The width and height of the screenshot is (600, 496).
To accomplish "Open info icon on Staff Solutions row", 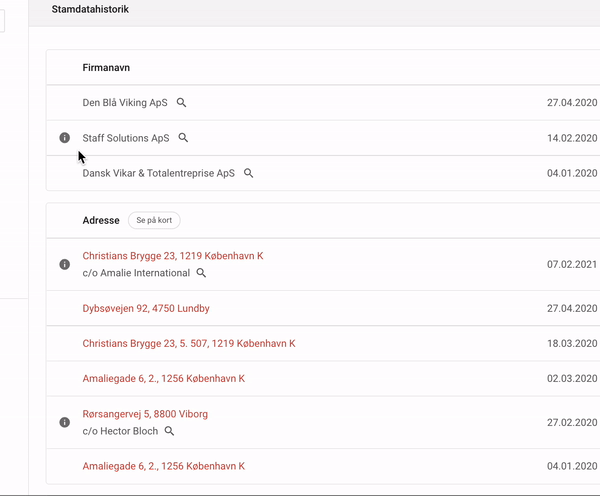I will pos(65,138).
